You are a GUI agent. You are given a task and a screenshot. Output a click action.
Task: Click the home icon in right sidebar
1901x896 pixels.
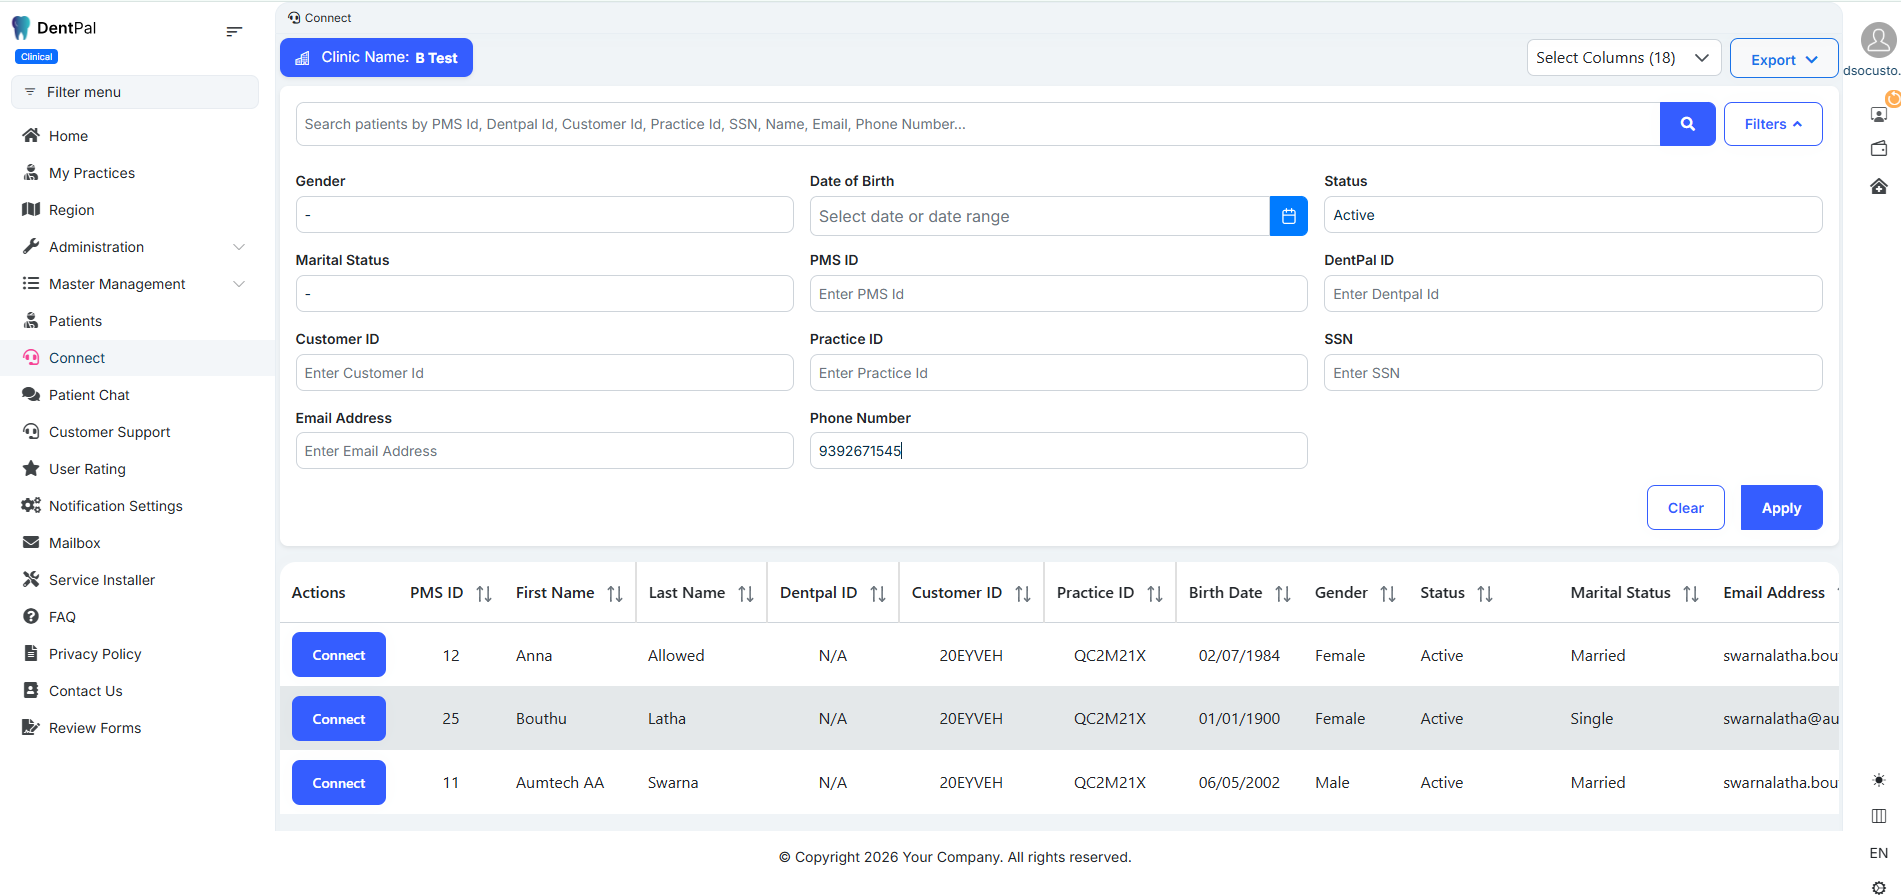pos(1878,186)
